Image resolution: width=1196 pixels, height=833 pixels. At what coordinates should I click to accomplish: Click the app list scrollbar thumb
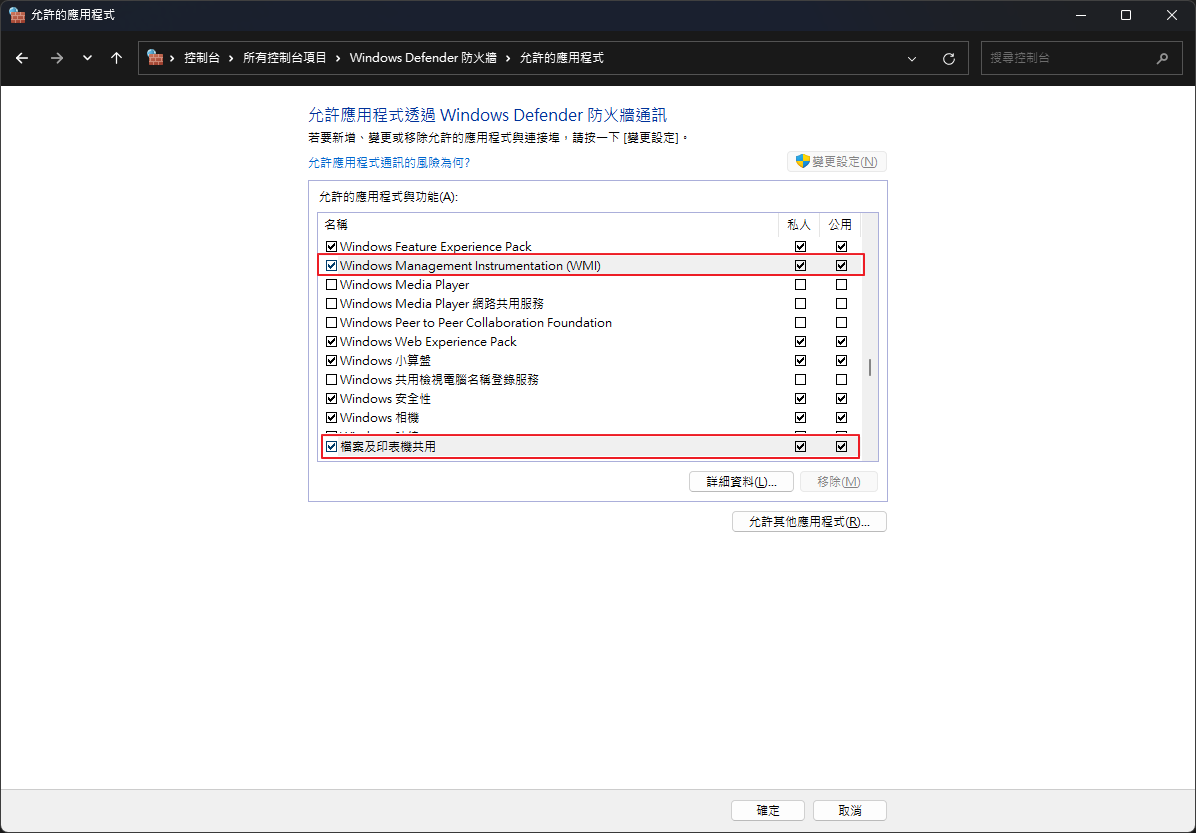(x=870, y=368)
